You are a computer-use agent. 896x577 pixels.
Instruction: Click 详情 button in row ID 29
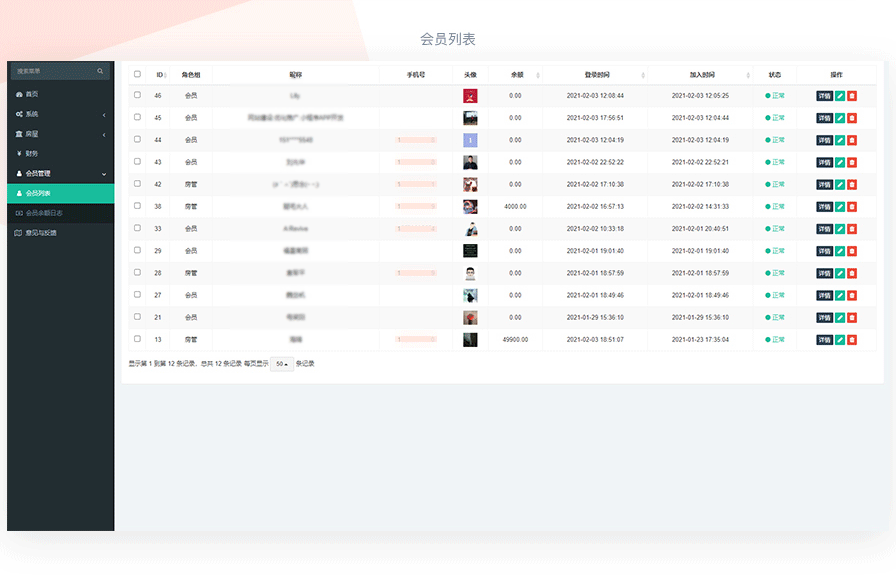[x=825, y=251]
